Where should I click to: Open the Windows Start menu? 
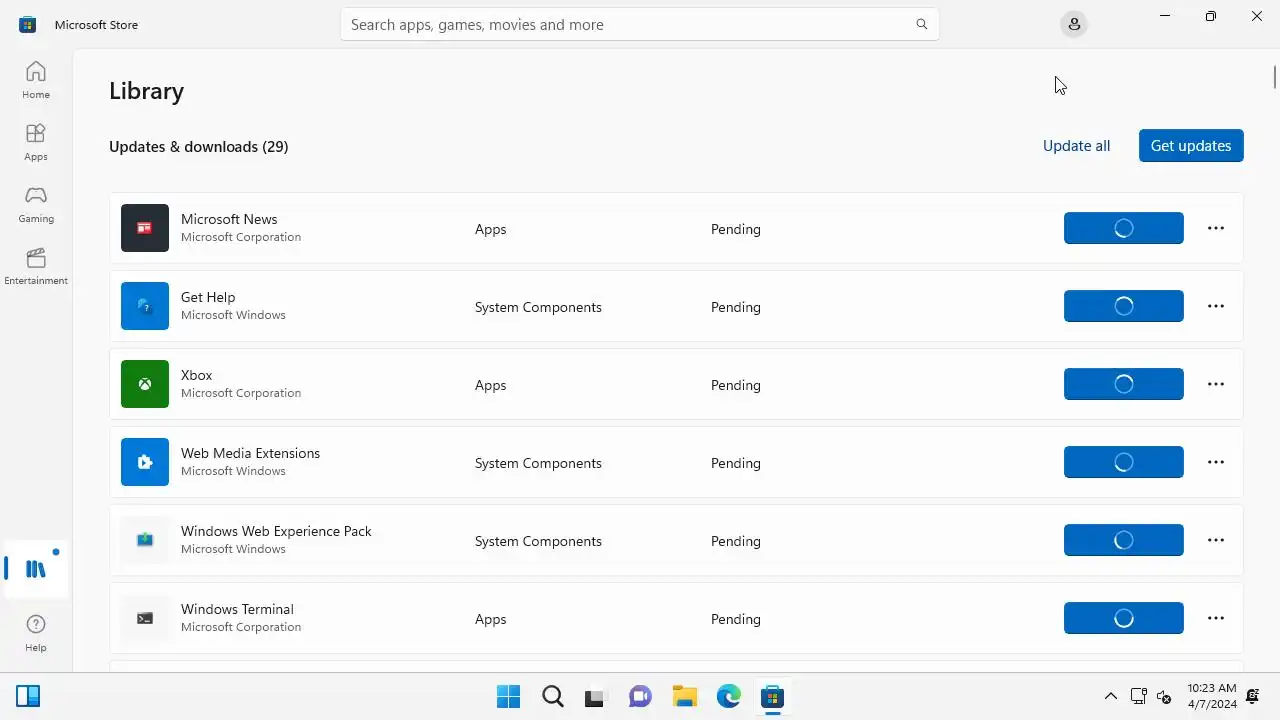point(508,696)
